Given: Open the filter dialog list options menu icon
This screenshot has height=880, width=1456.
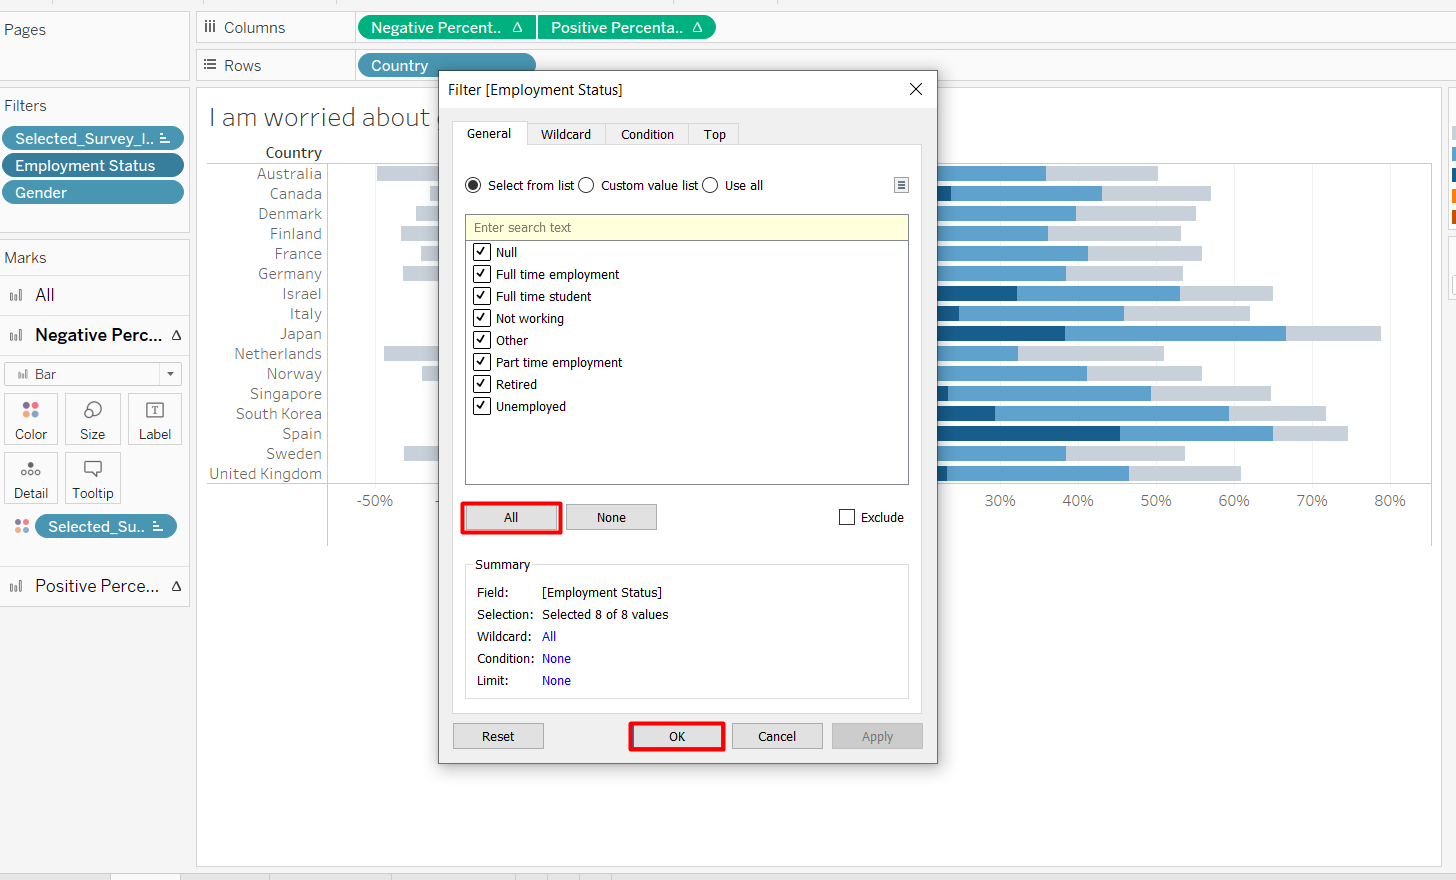Looking at the screenshot, I should coord(901,185).
